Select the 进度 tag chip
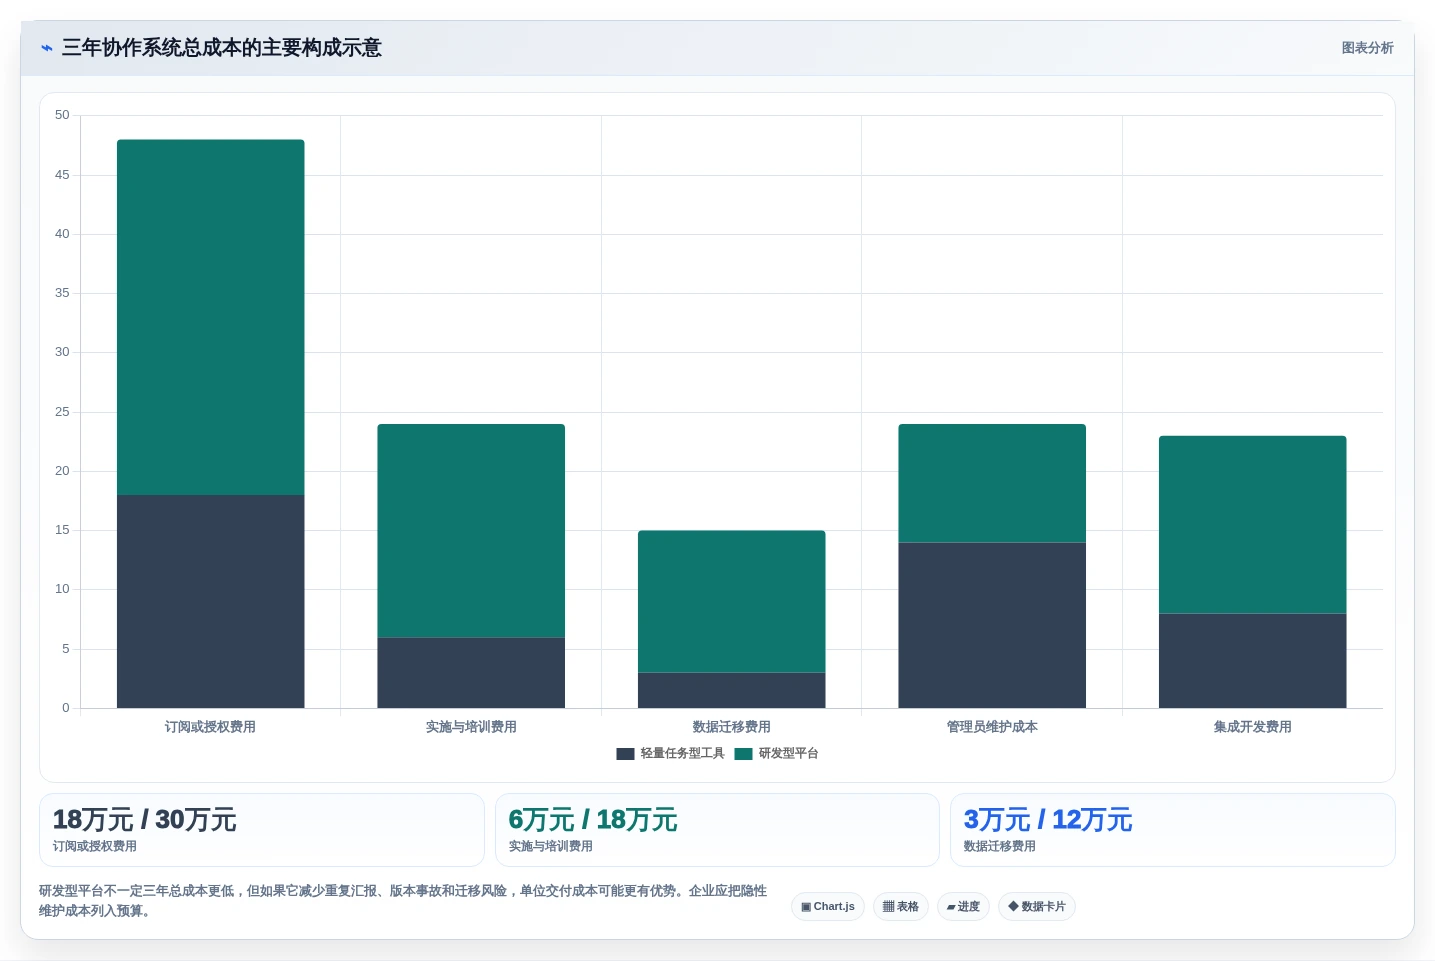Image resolution: width=1435 pixels, height=961 pixels. coord(963,907)
